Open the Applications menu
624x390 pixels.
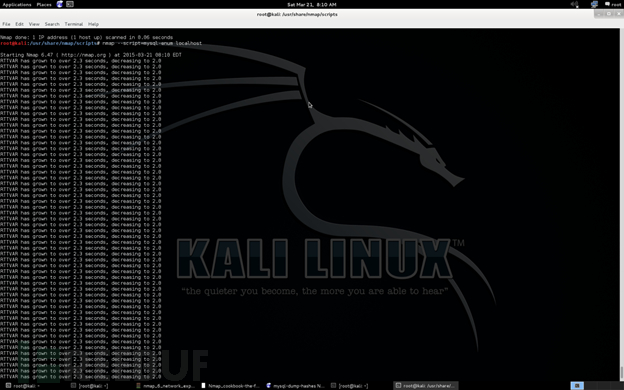point(17,5)
